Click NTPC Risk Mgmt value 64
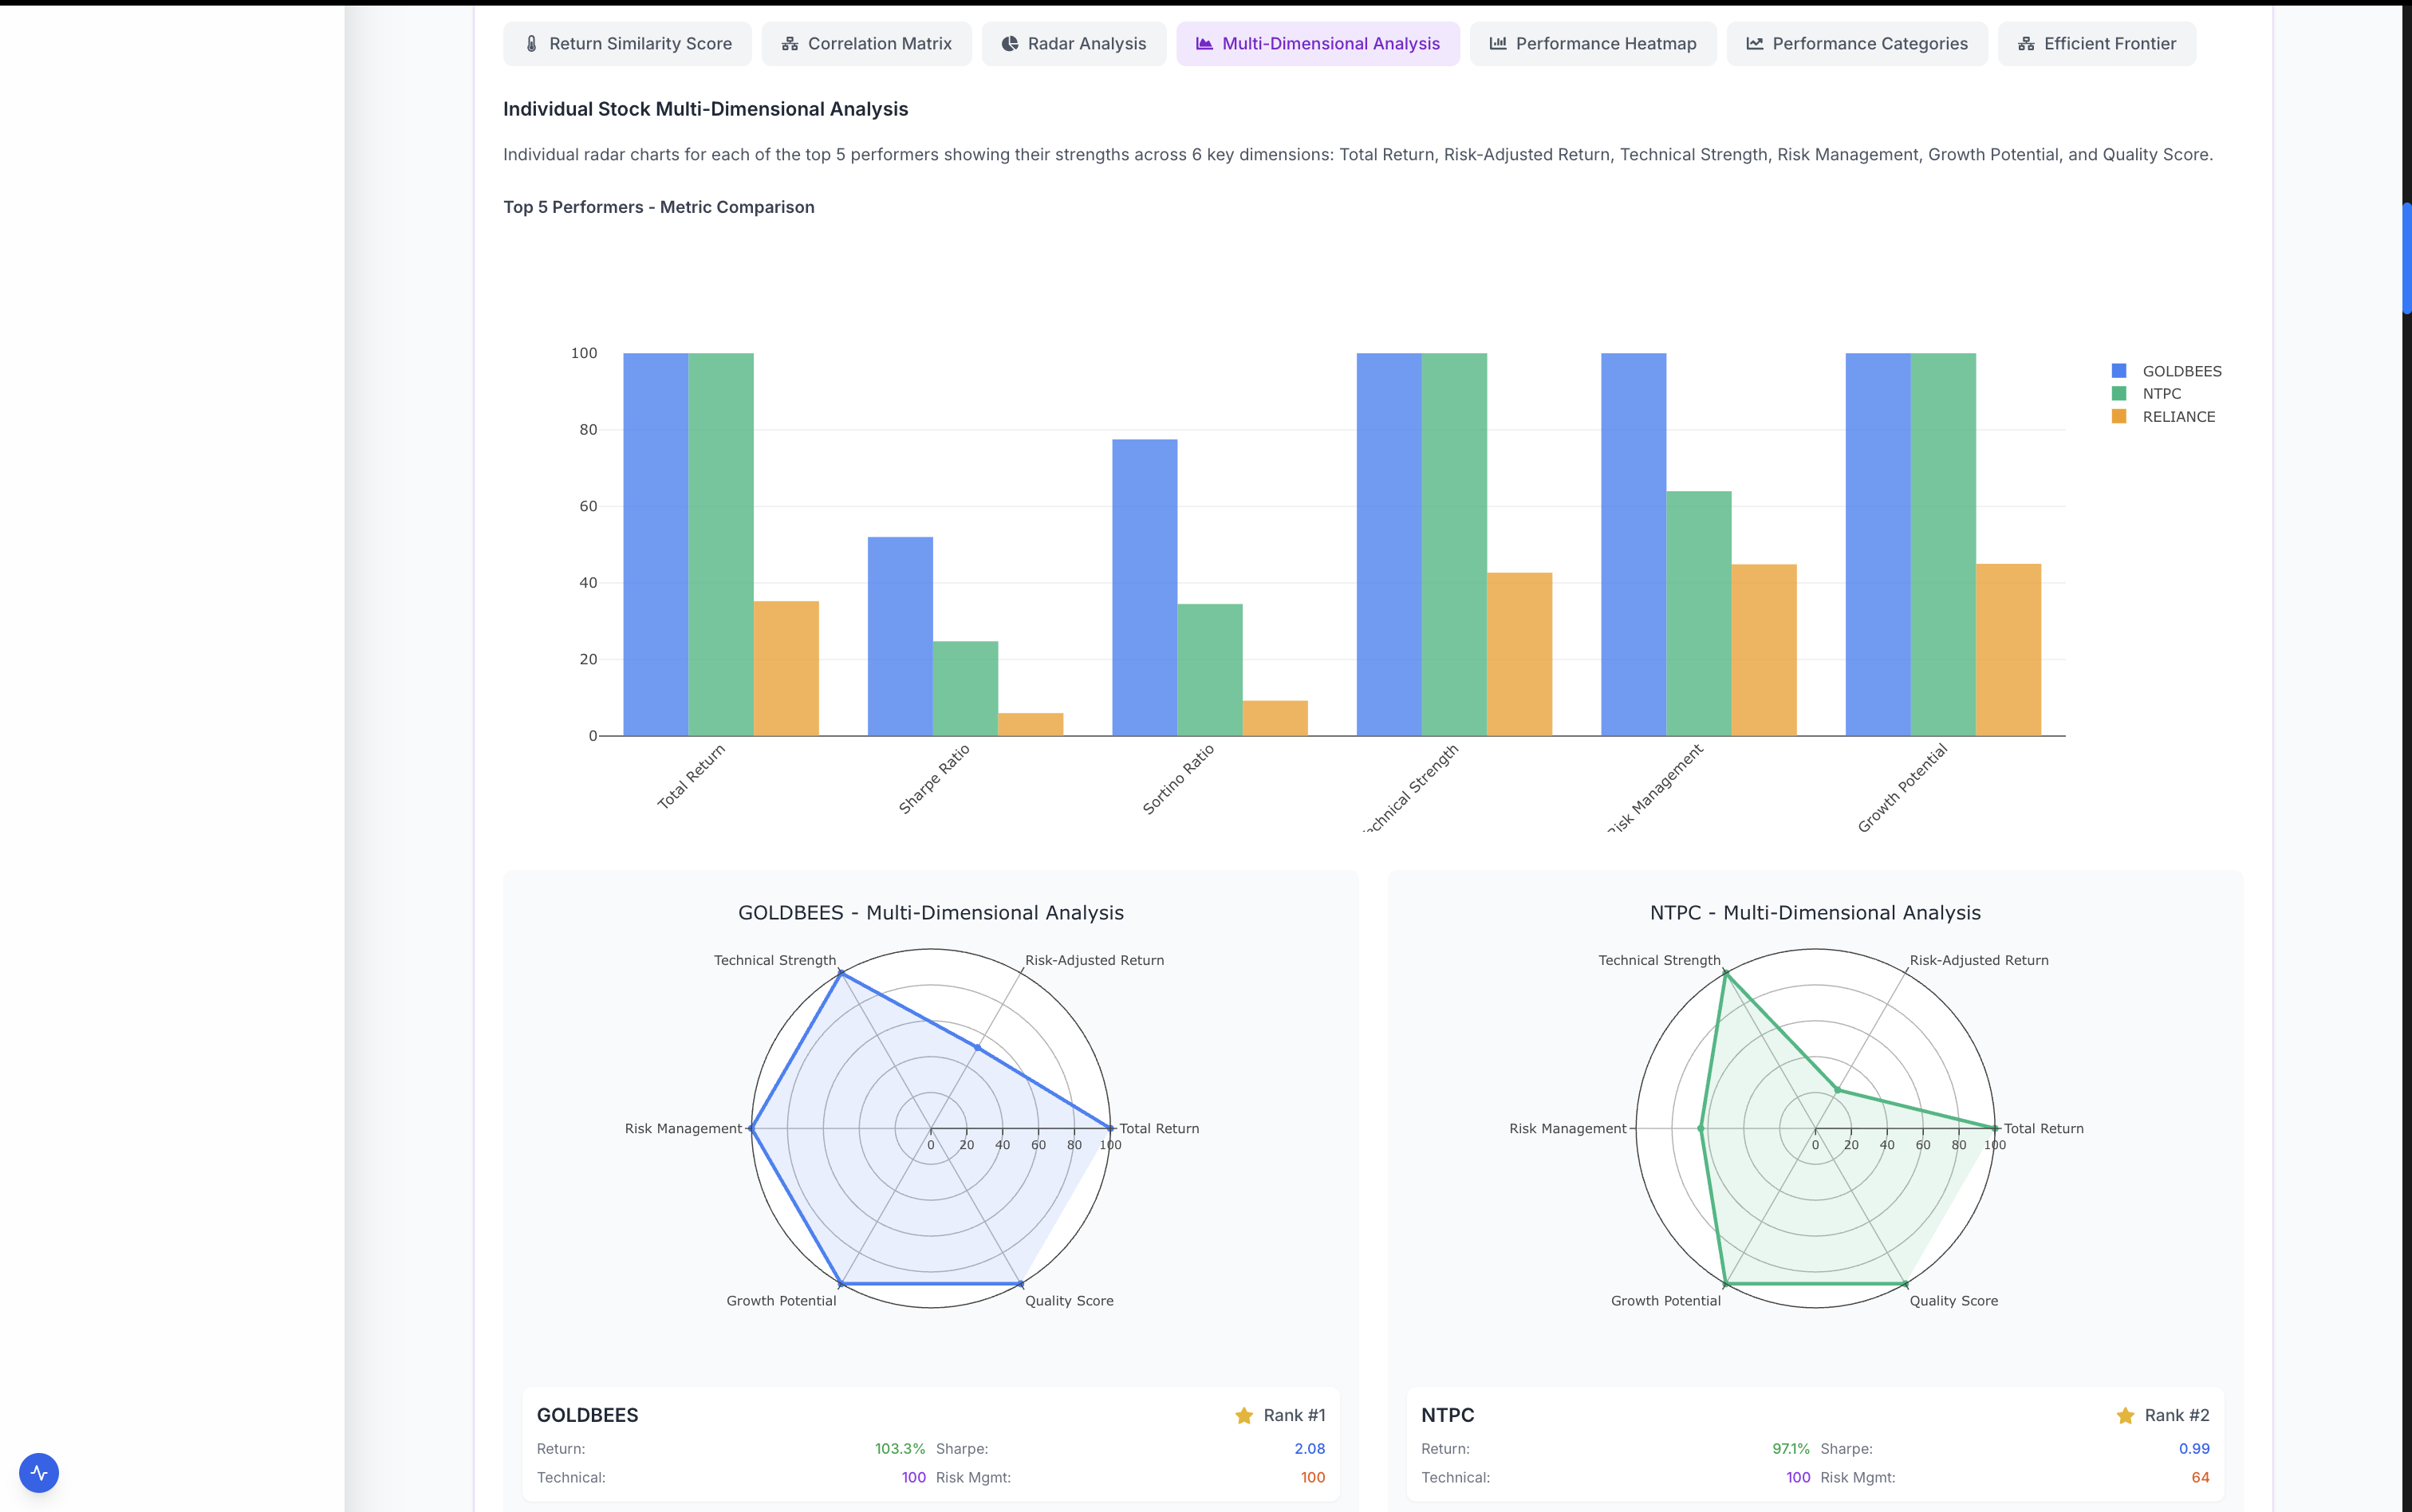 [2200, 1478]
